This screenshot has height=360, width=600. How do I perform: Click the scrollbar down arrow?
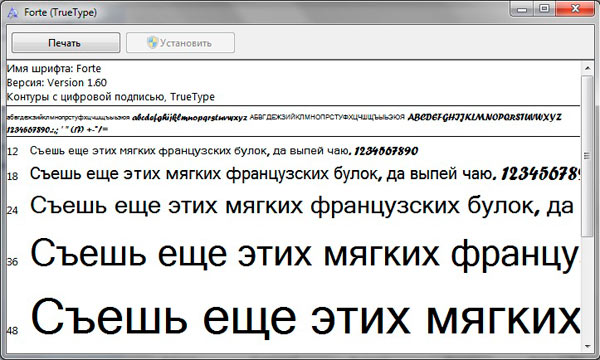pos(587,347)
